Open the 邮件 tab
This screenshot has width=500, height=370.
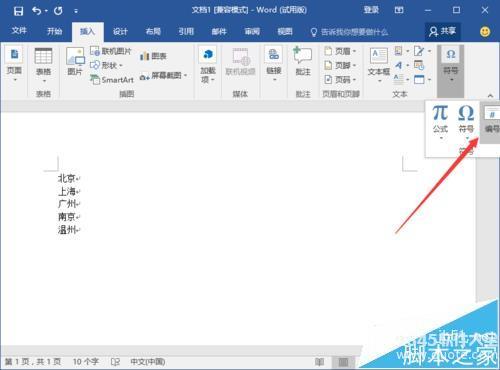pyautogui.click(x=219, y=31)
